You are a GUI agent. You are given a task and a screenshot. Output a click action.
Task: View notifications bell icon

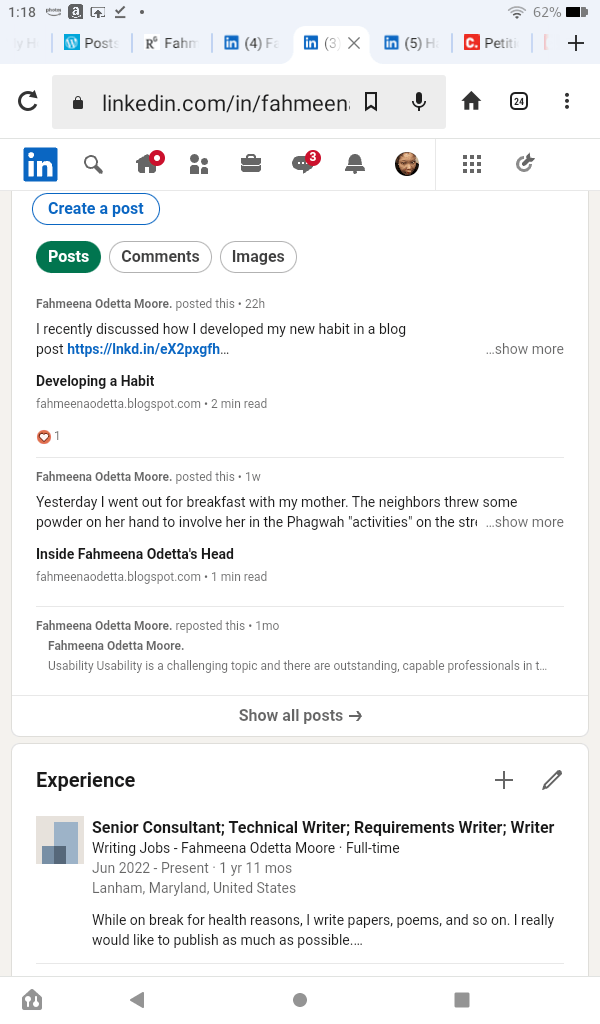coord(355,164)
